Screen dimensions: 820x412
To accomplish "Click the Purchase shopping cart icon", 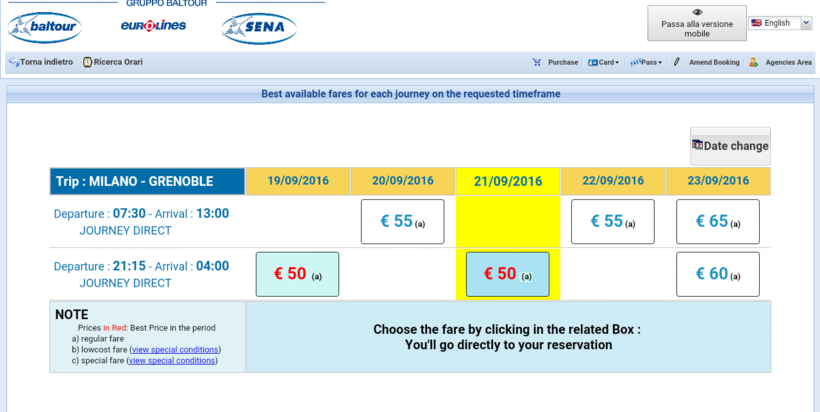I will [537, 62].
